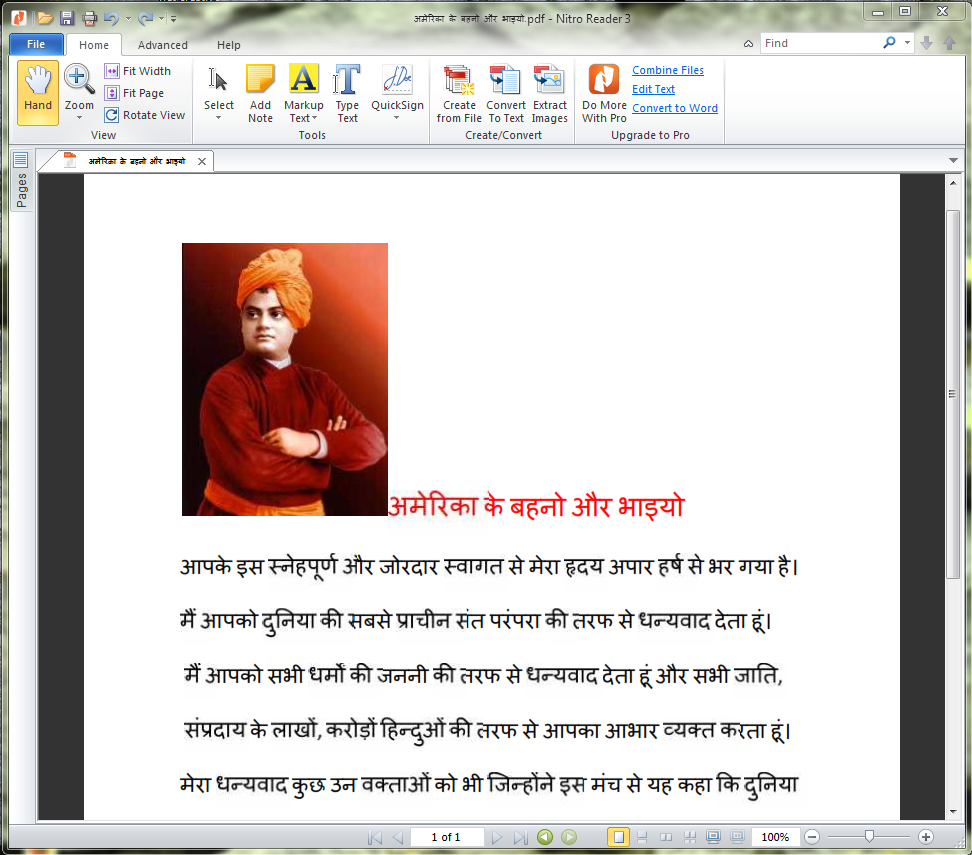This screenshot has height=855, width=972.
Task: Enable Single page layout mode
Action: [618, 837]
